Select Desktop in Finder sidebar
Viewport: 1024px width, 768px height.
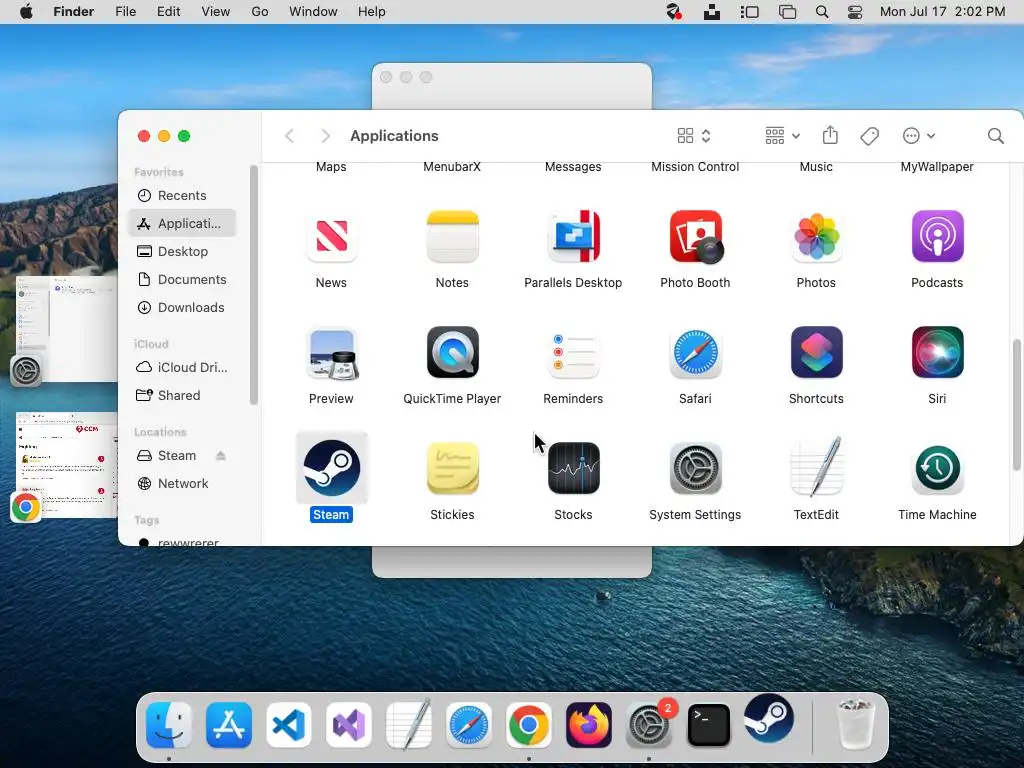(x=182, y=251)
